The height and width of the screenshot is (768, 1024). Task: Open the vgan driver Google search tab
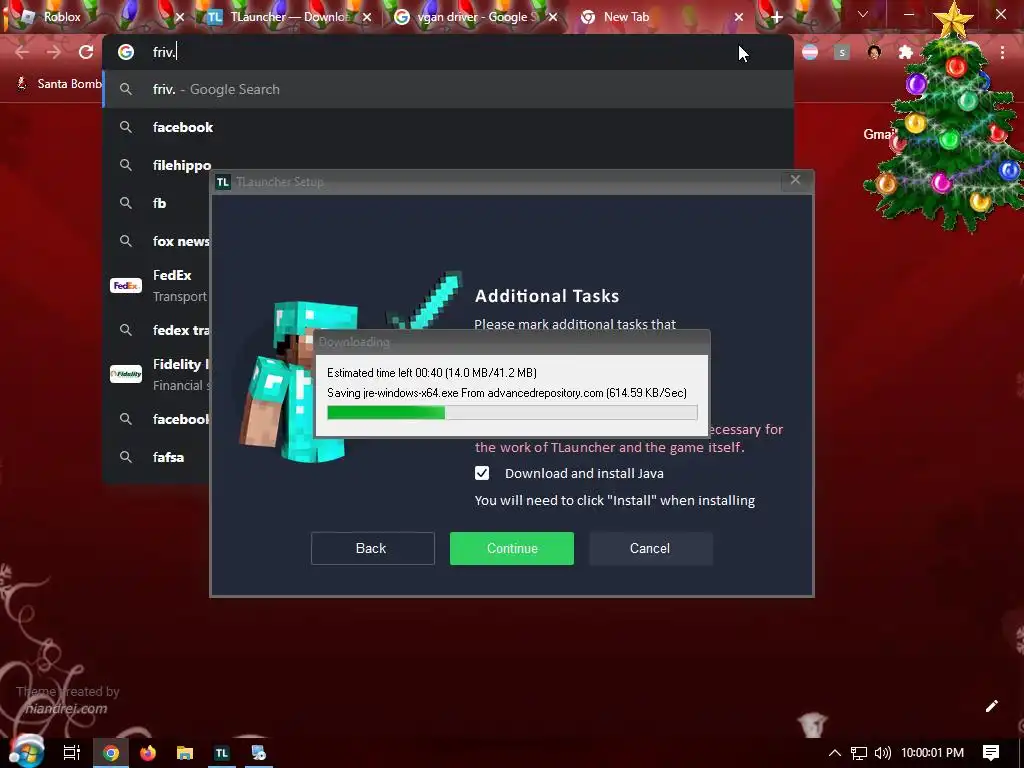tap(474, 17)
